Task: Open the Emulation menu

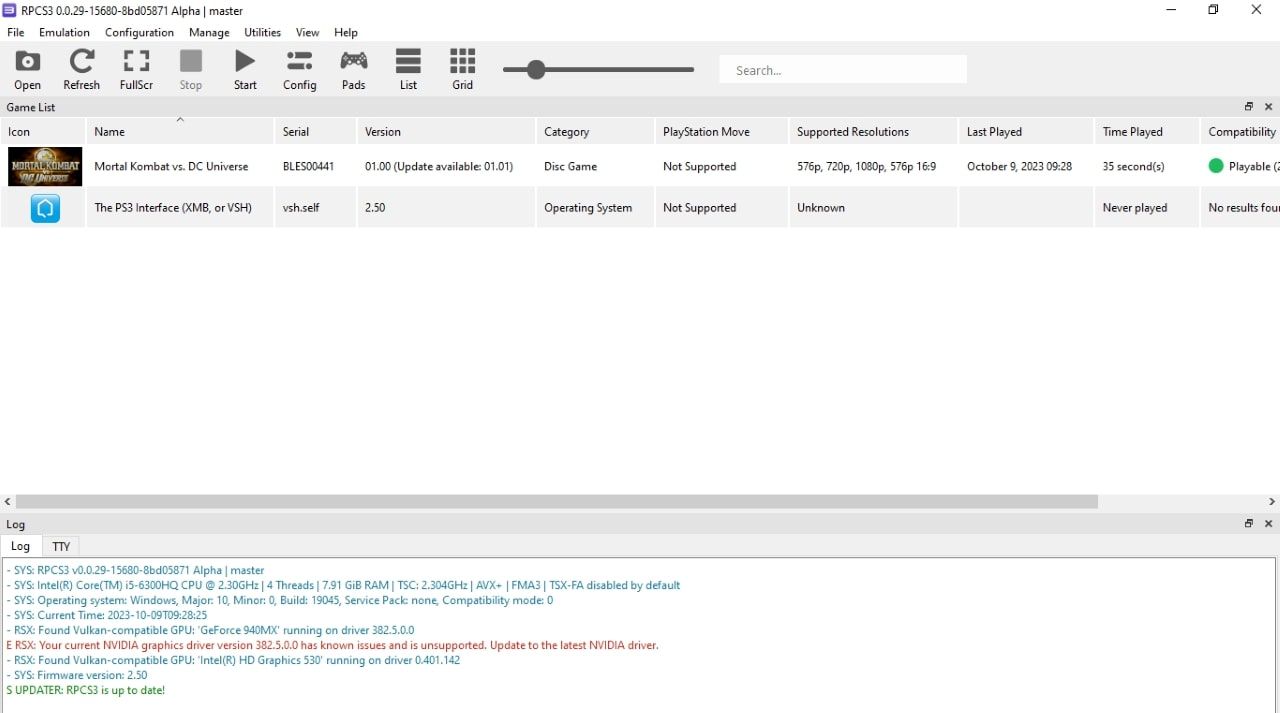Action: point(64,32)
